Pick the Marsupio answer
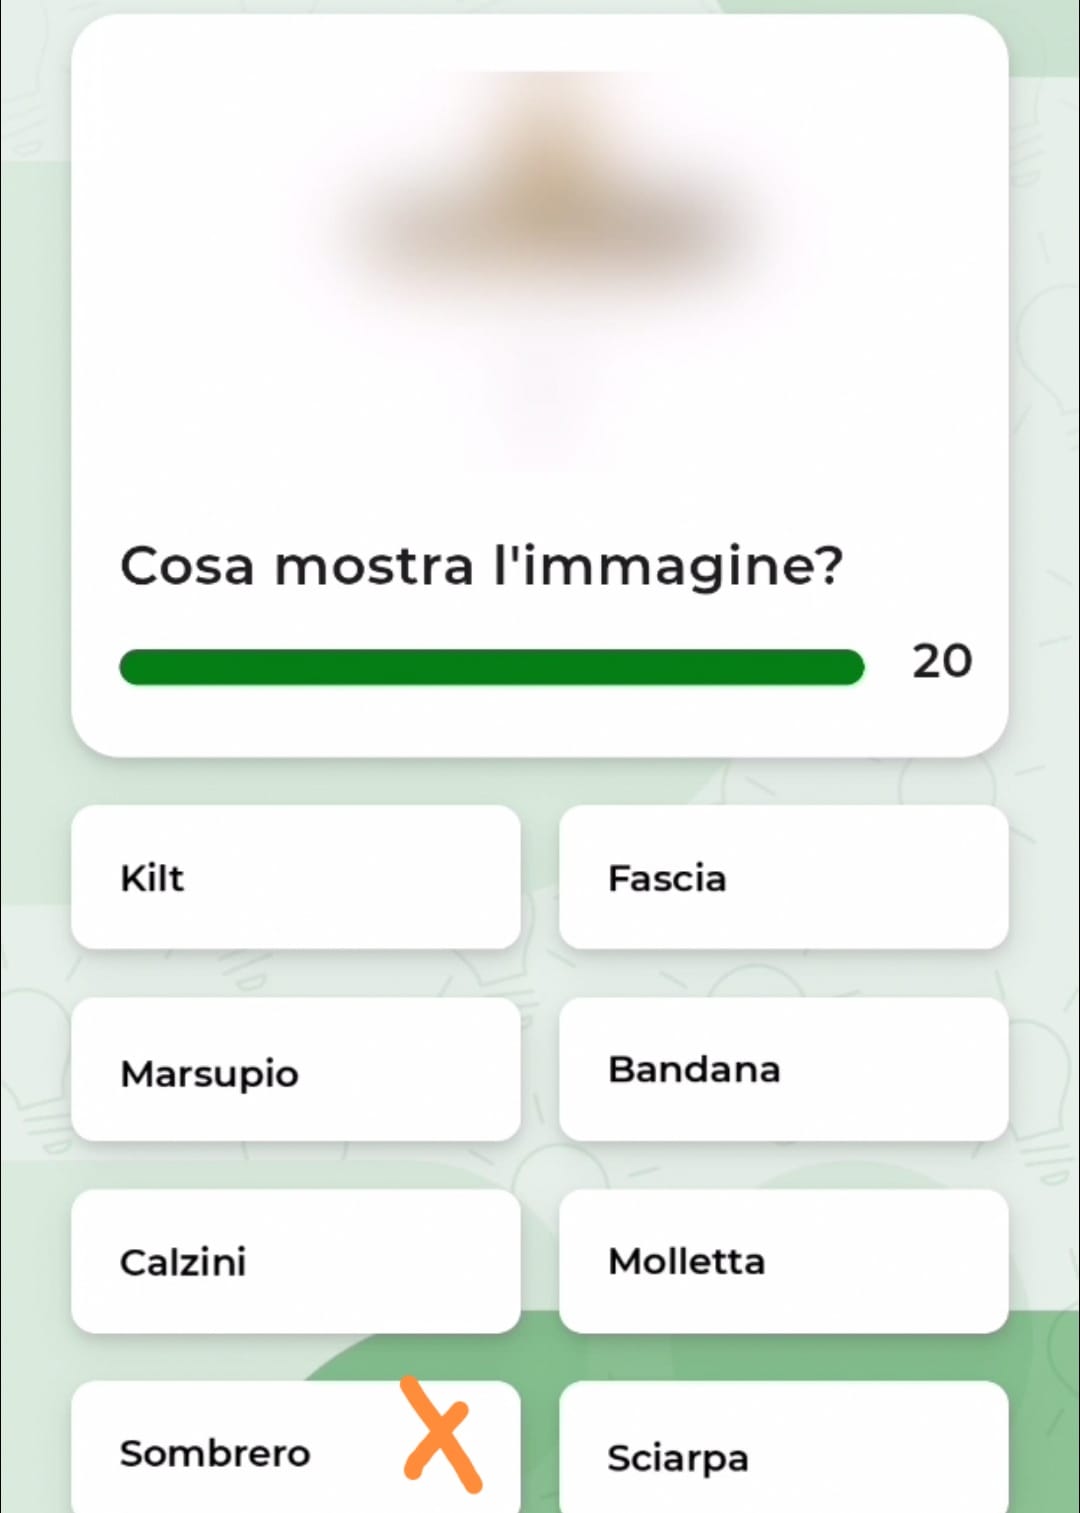The width and height of the screenshot is (1080, 1513). coord(295,1069)
